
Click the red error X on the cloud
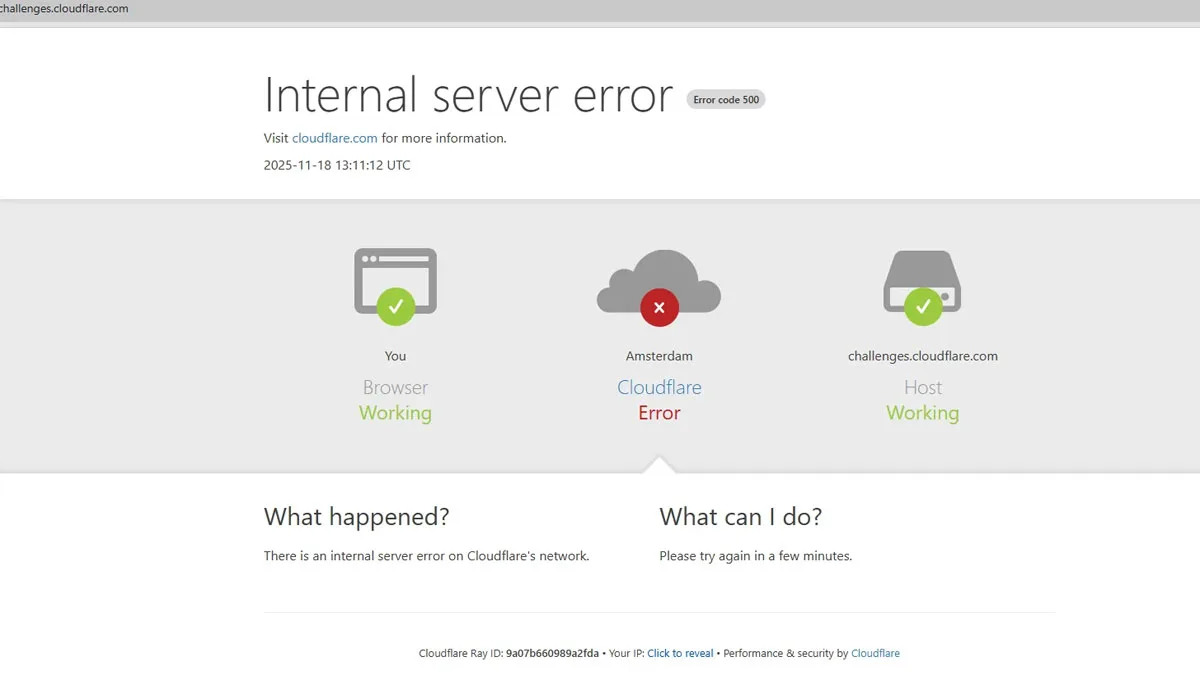click(x=659, y=307)
